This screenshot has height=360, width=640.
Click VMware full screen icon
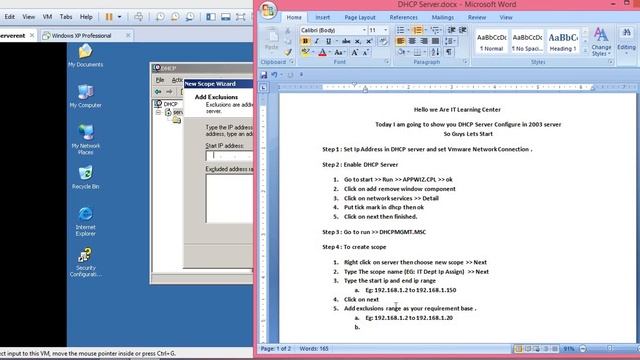[x=241, y=17]
